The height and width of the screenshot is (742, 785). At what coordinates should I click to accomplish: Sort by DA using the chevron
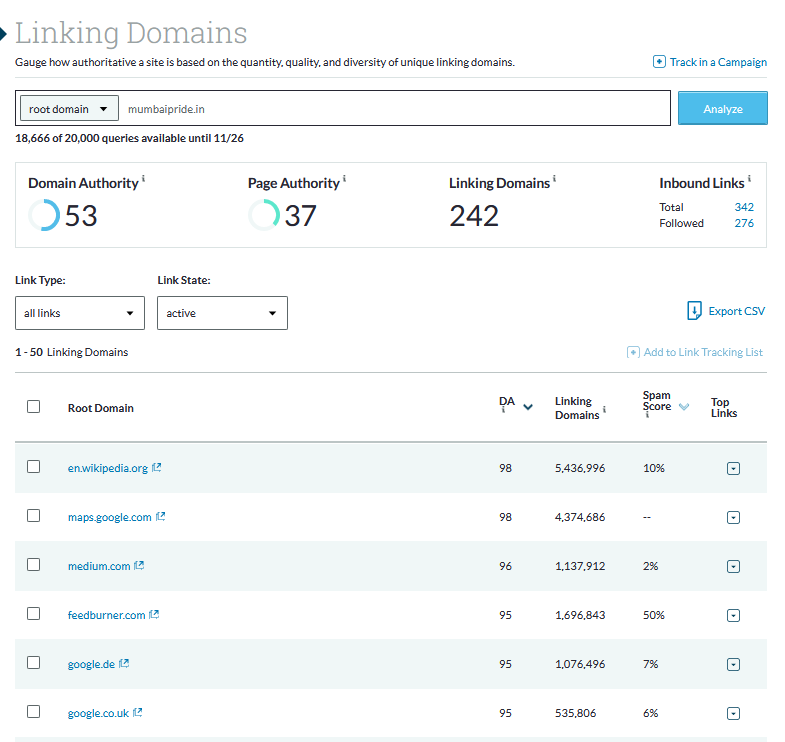(528, 407)
